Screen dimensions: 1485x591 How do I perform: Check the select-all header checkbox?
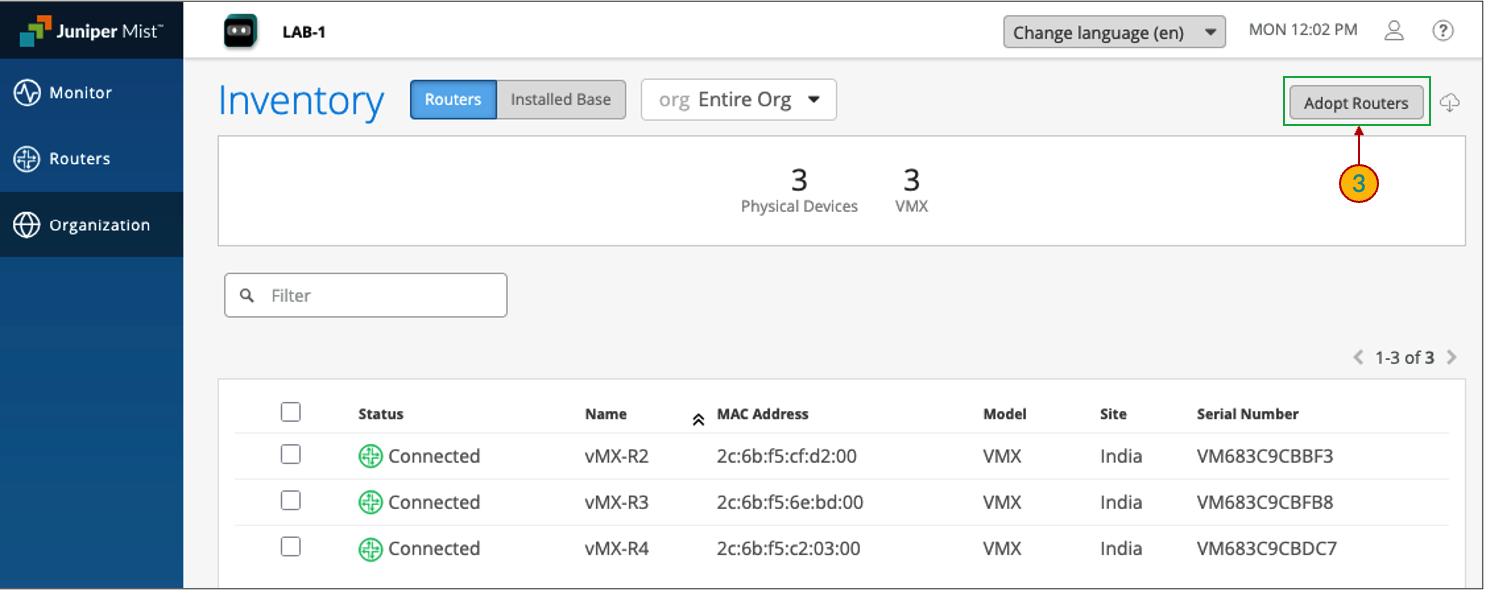click(290, 412)
